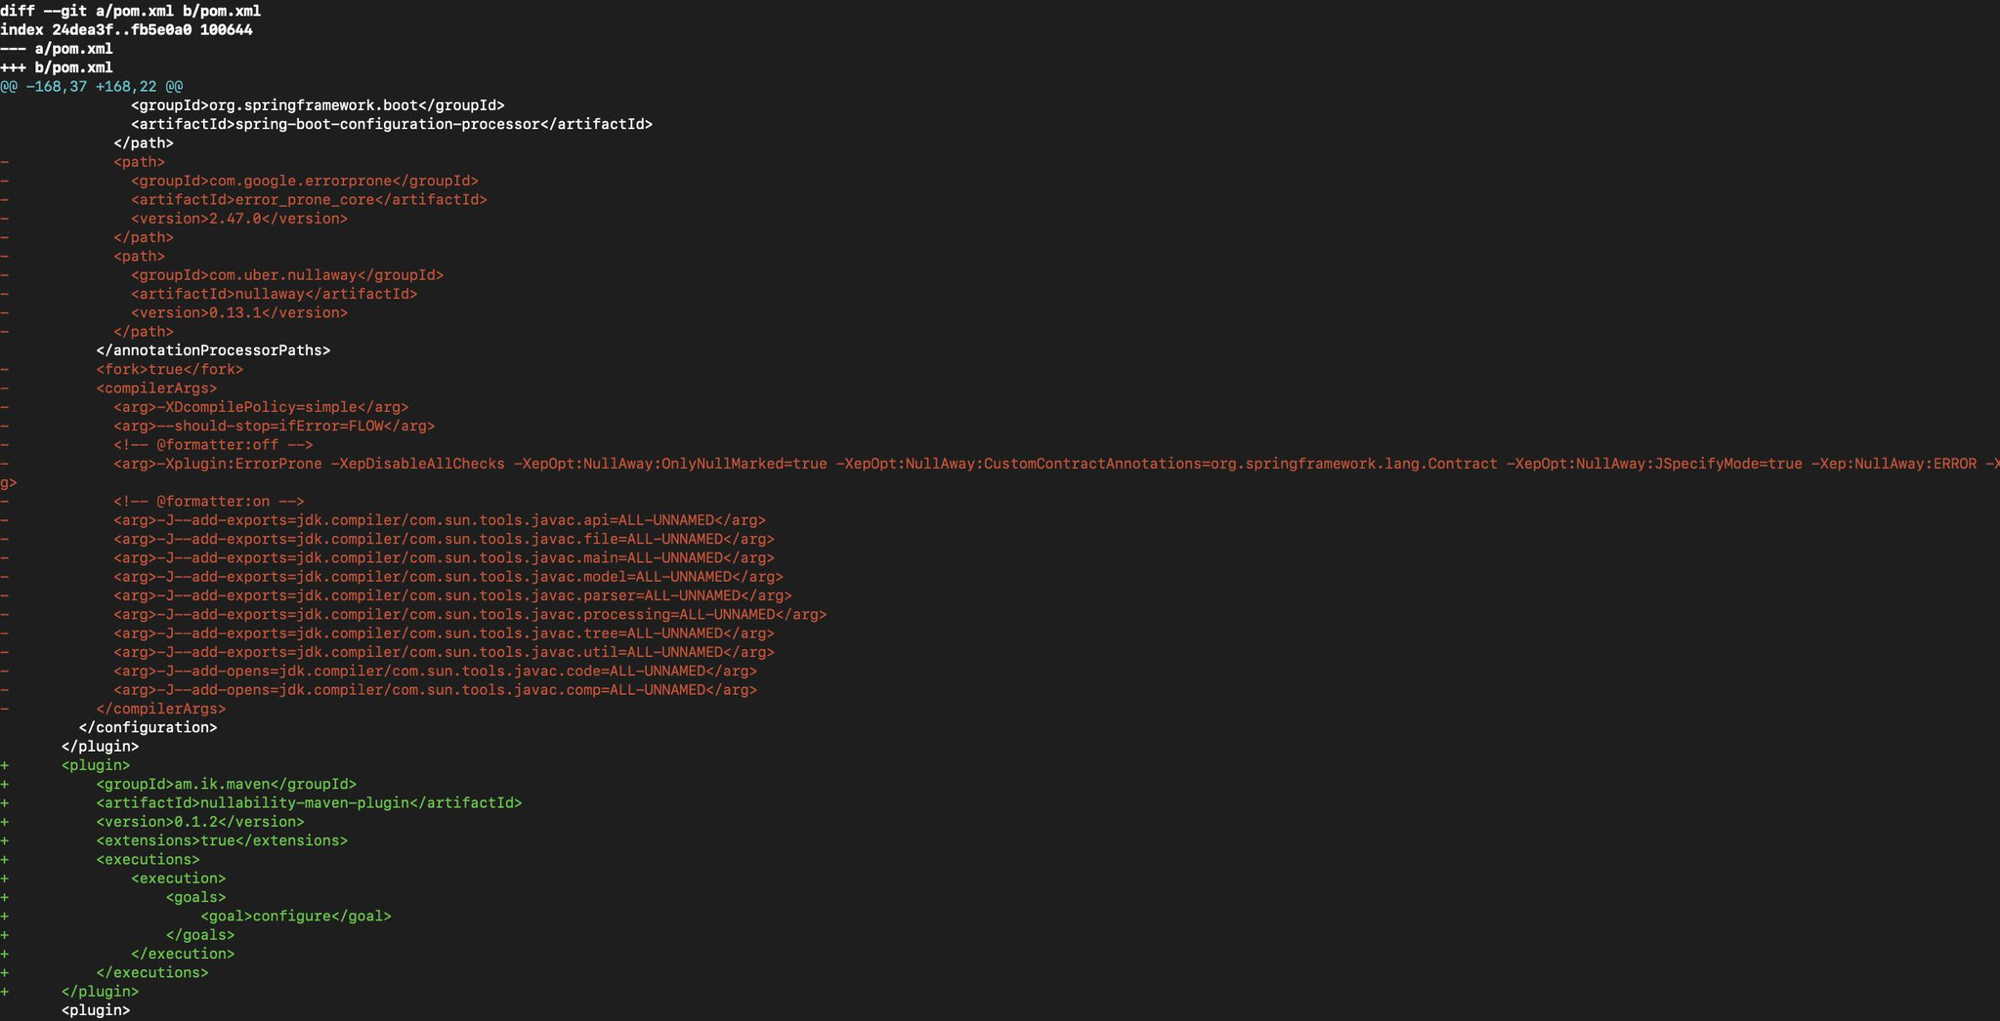
Task: Click the long -Xplugin:ErrorProne arg line
Action: click(1000, 464)
